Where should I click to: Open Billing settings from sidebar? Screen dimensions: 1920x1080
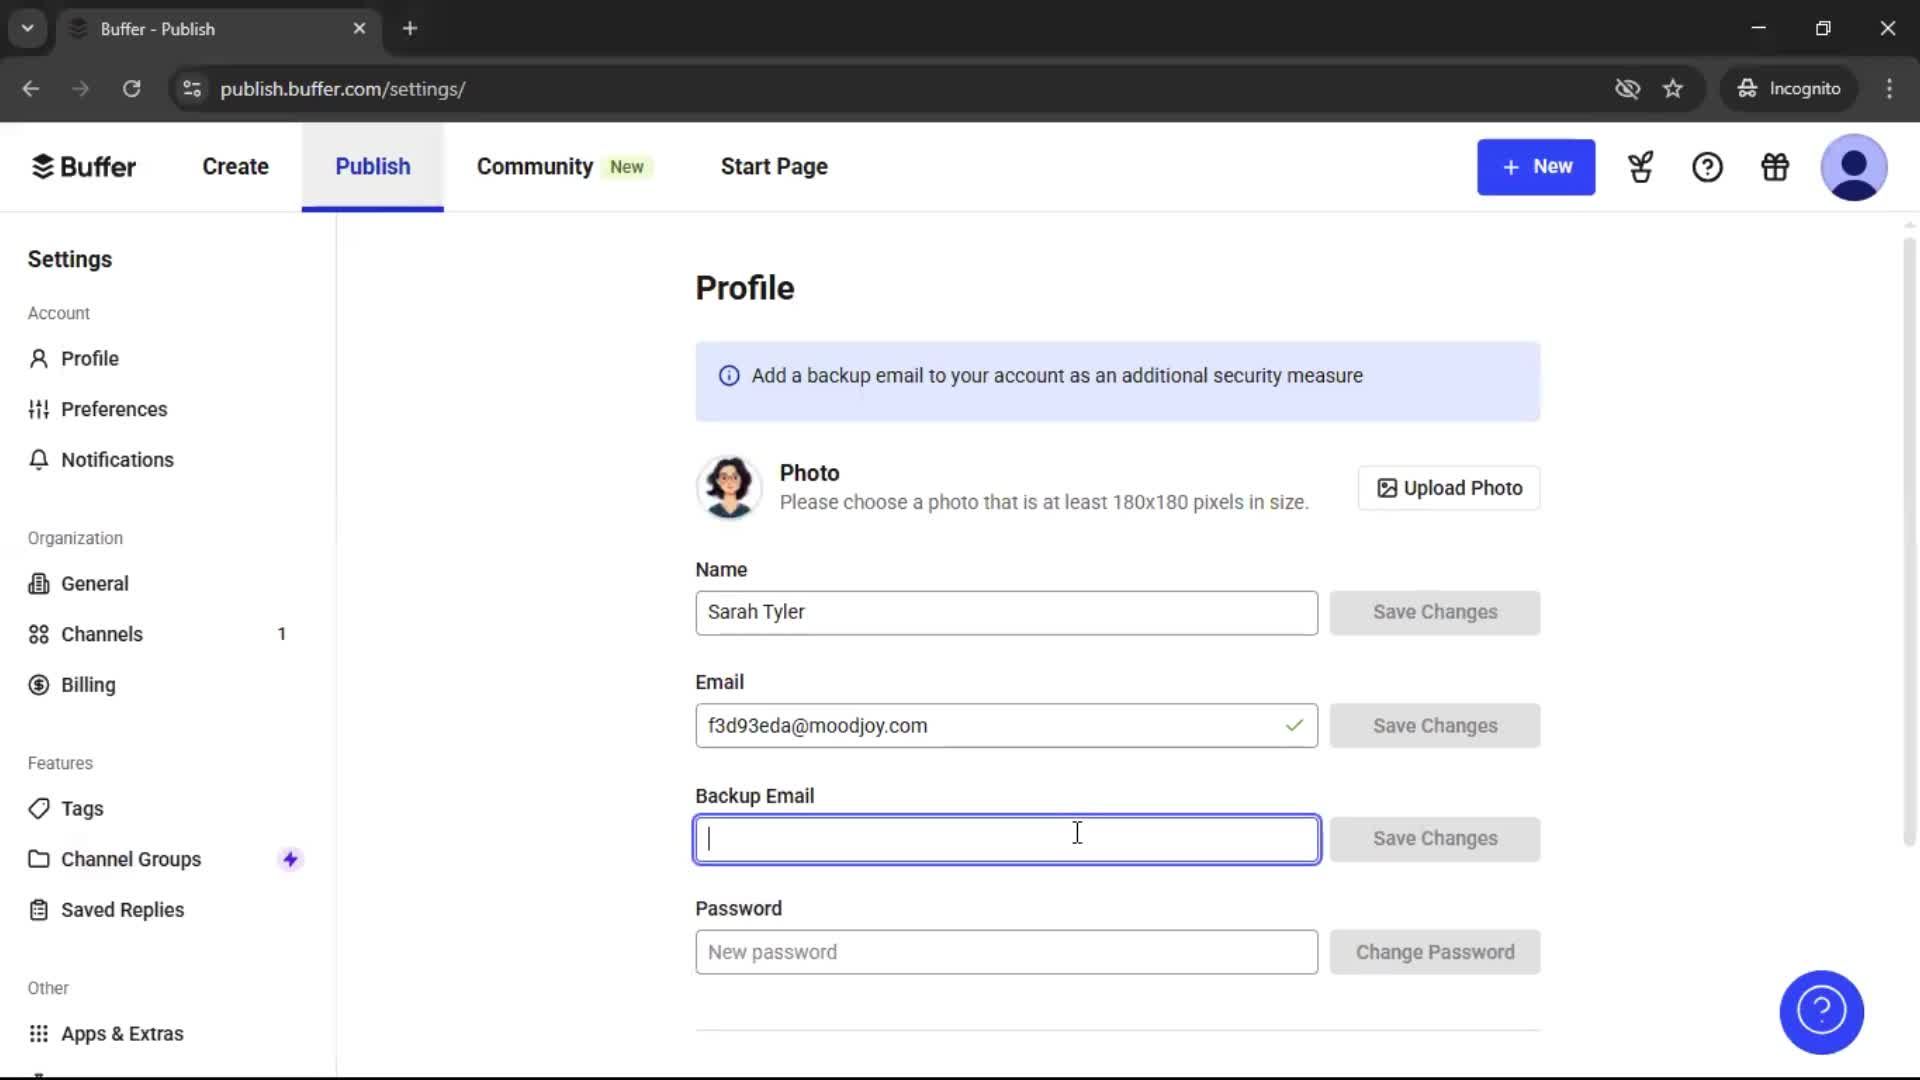coord(88,684)
